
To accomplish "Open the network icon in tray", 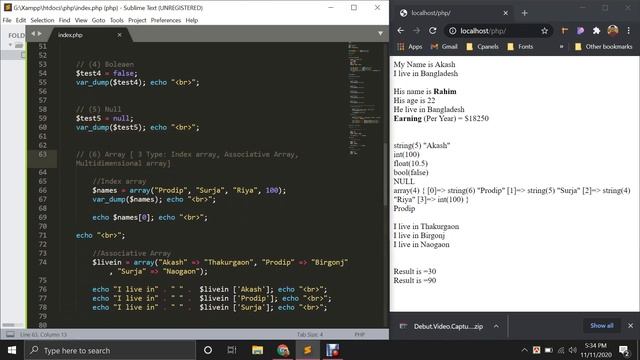I will coord(561,350).
